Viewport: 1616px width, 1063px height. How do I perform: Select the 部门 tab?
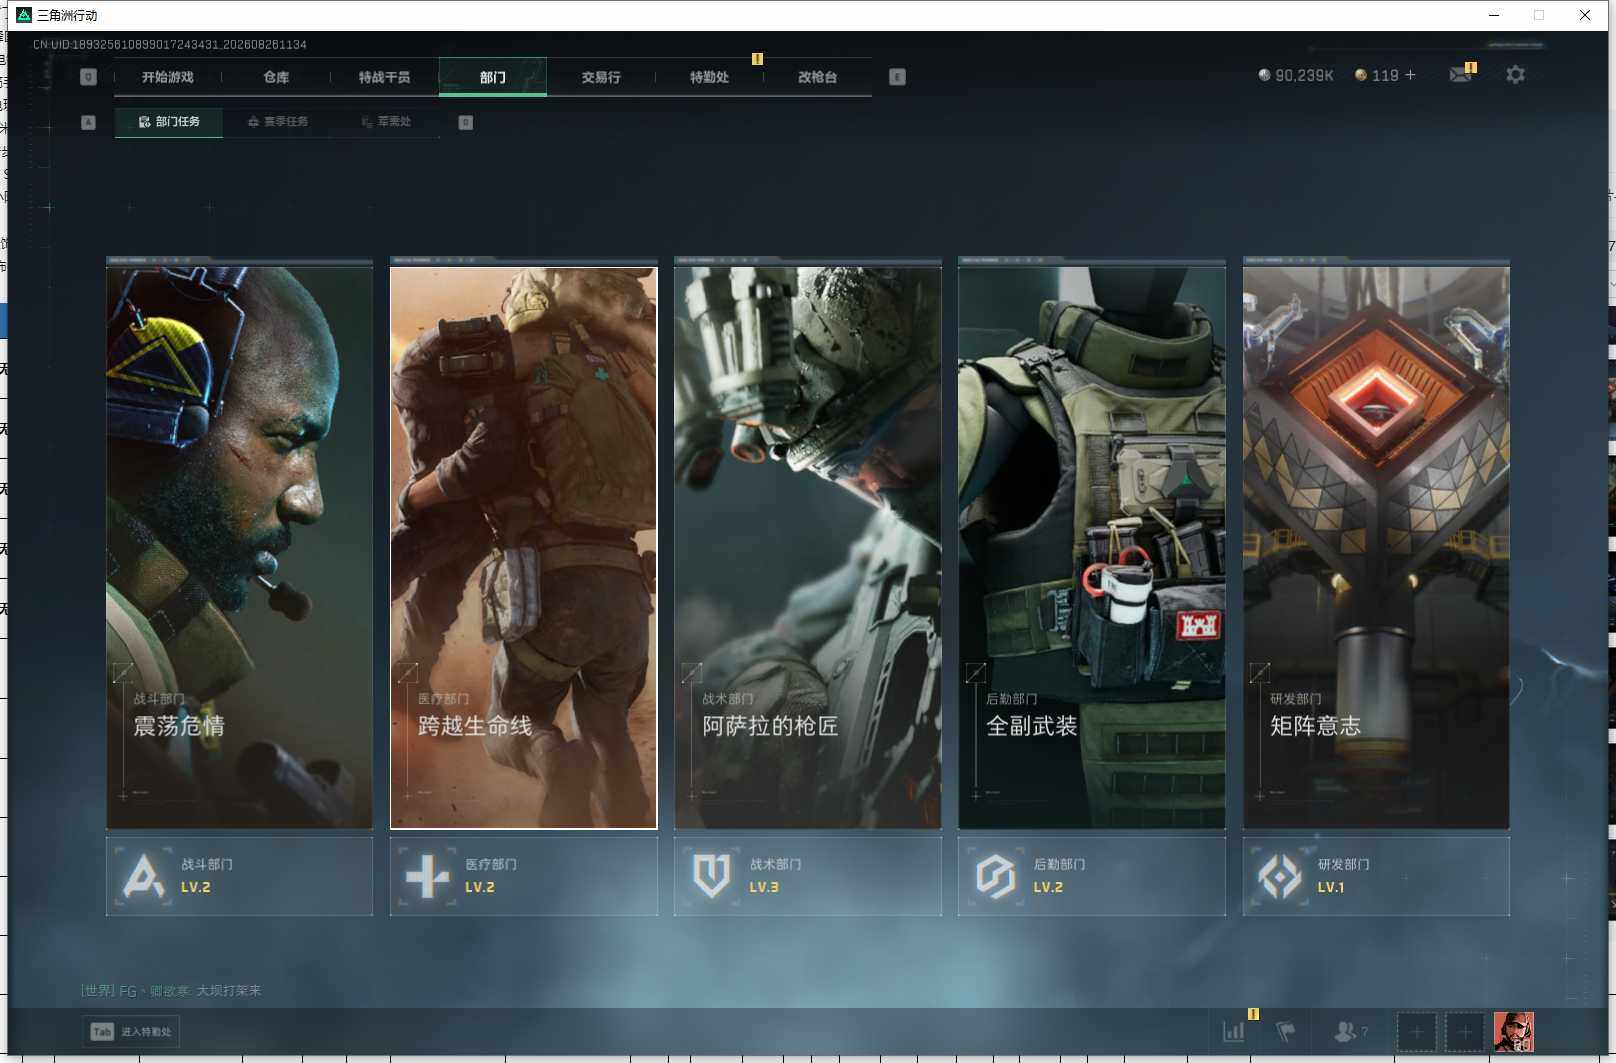pyautogui.click(x=493, y=77)
